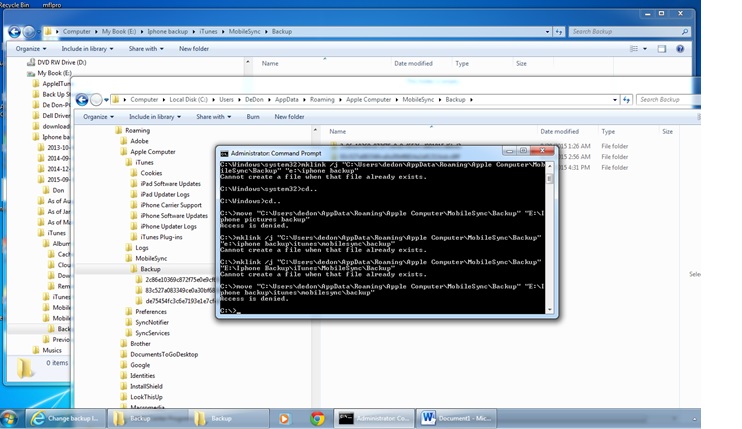Select iPhone Carrier Support folder
Screen dimensions: 742x429
[x=171, y=205]
